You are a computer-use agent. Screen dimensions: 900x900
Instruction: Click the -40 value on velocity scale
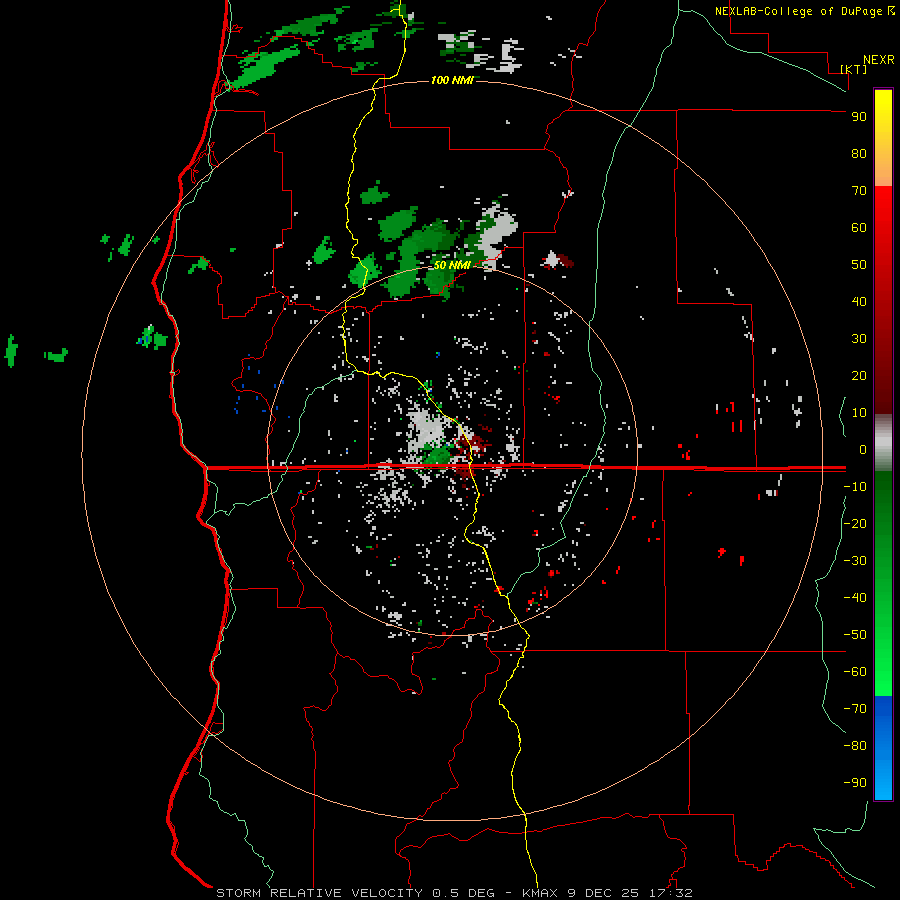(855, 598)
